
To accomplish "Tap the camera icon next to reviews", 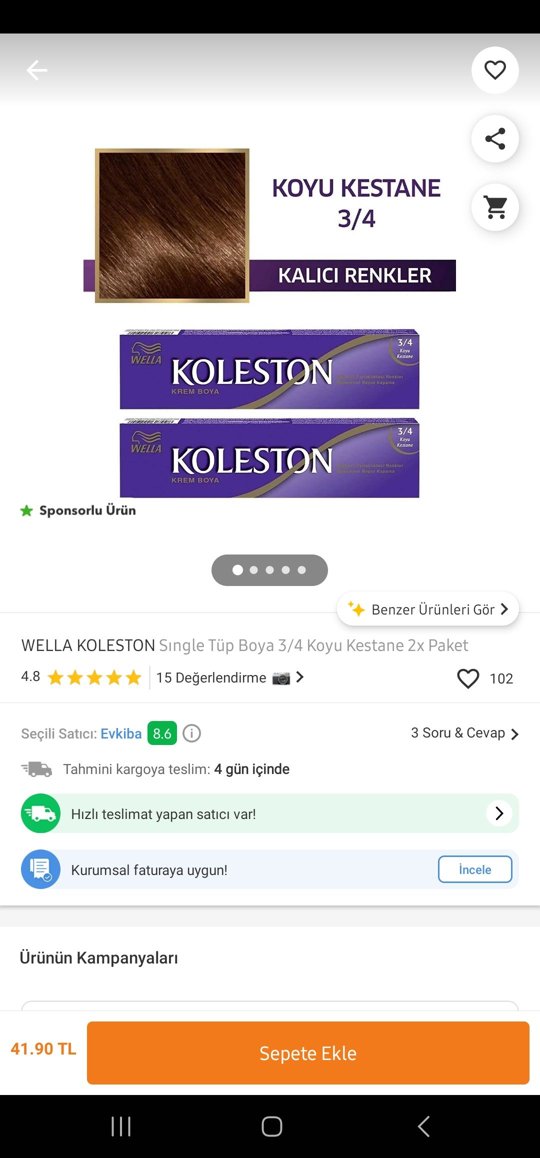I will [x=281, y=678].
